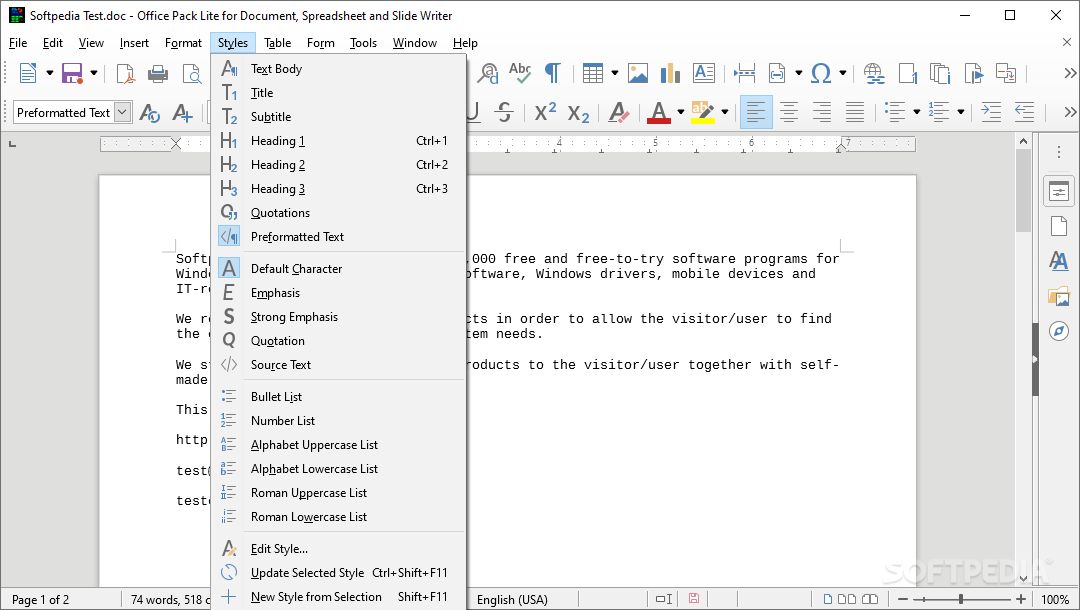Viewport: 1080px width, 610px height.
Task: Toggle Justified alignment
Action: (x=855, y=112)
